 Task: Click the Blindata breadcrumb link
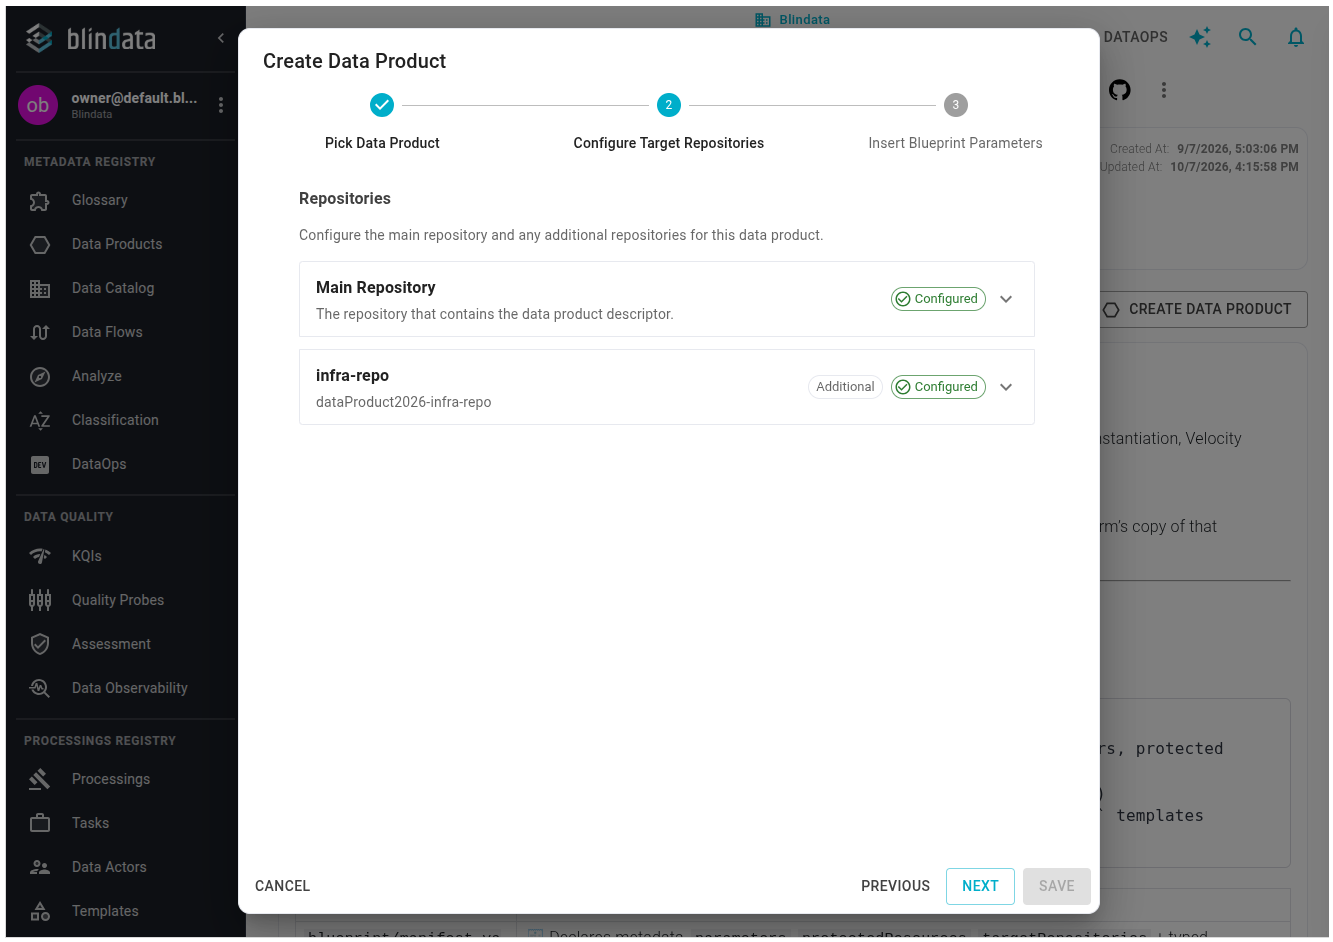[792, 20]
